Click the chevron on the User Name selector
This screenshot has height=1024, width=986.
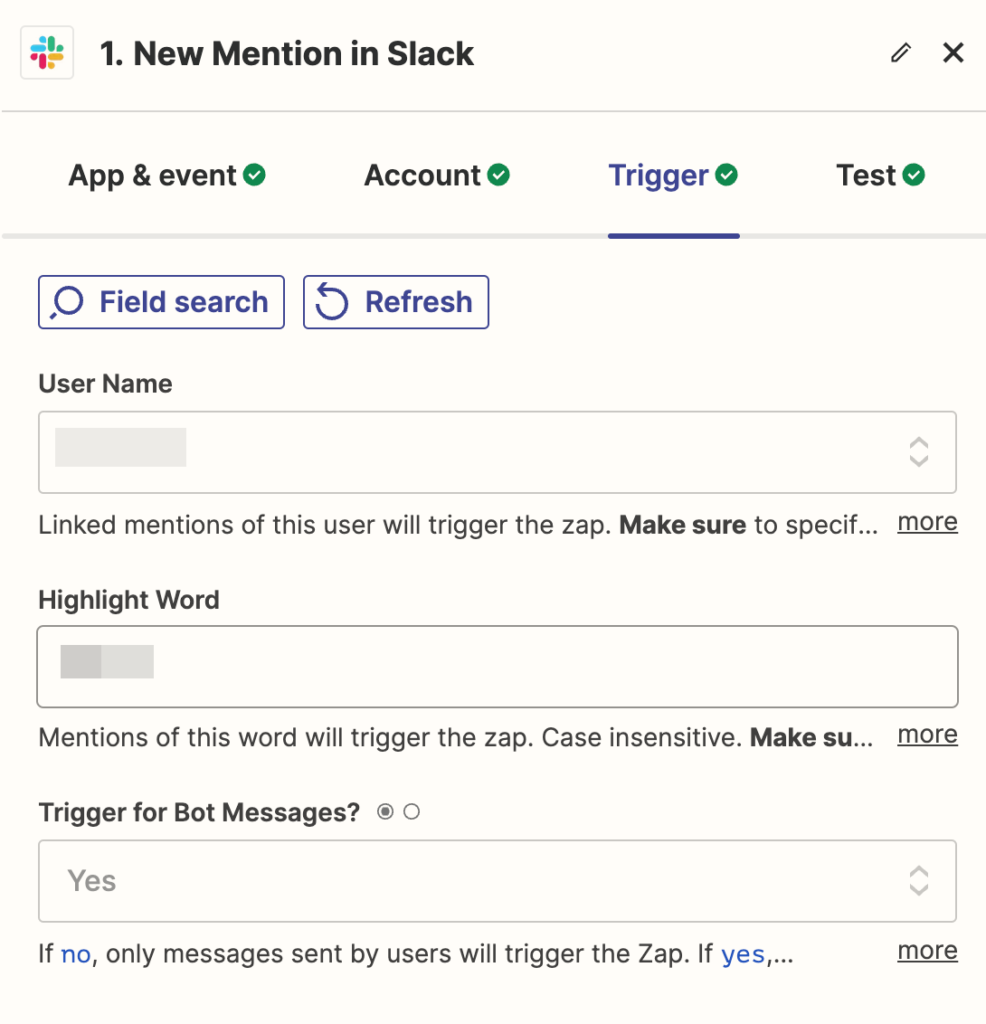pos(918,452)
